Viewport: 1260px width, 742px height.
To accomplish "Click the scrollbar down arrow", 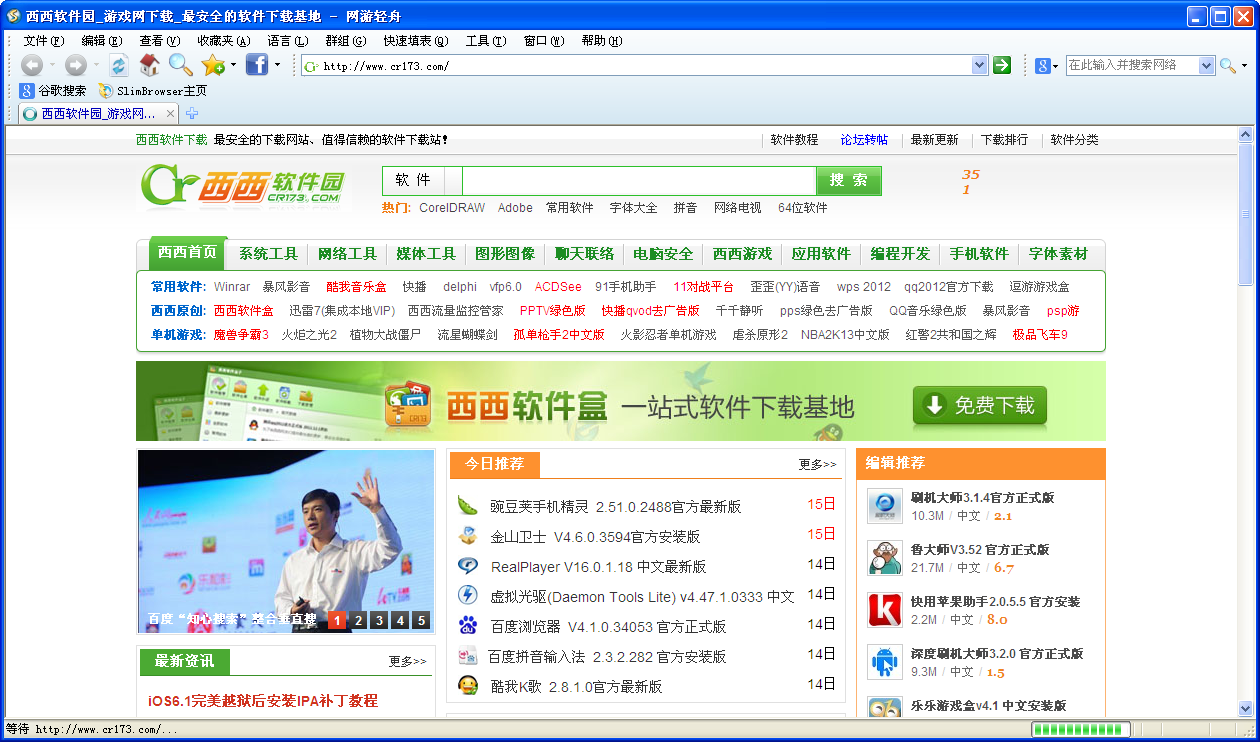I will click(x=1245, y=709).
